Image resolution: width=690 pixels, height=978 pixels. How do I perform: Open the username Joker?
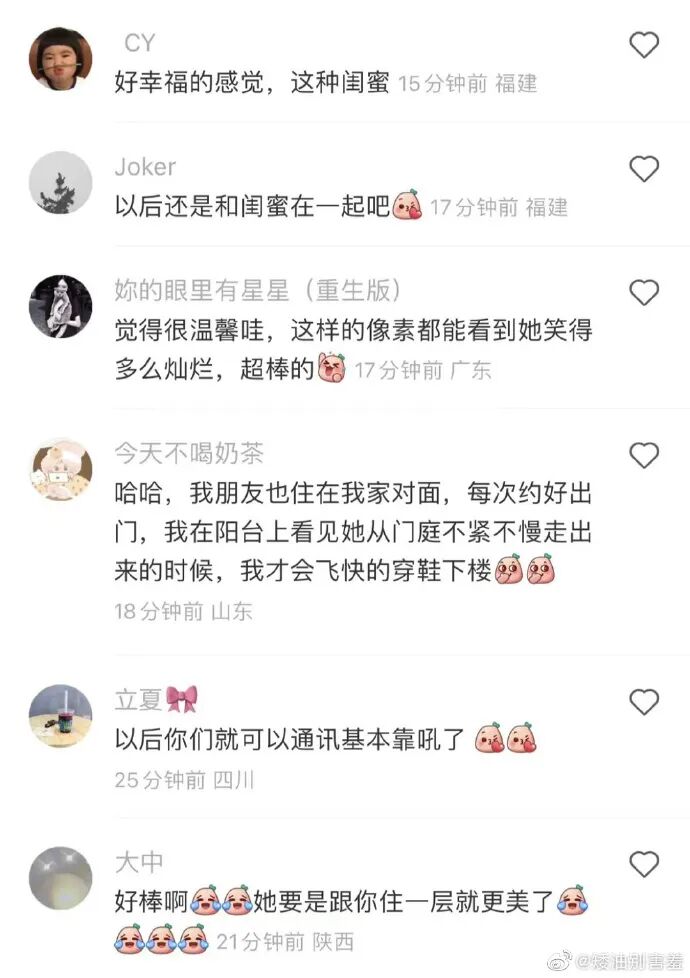point(145,167)
